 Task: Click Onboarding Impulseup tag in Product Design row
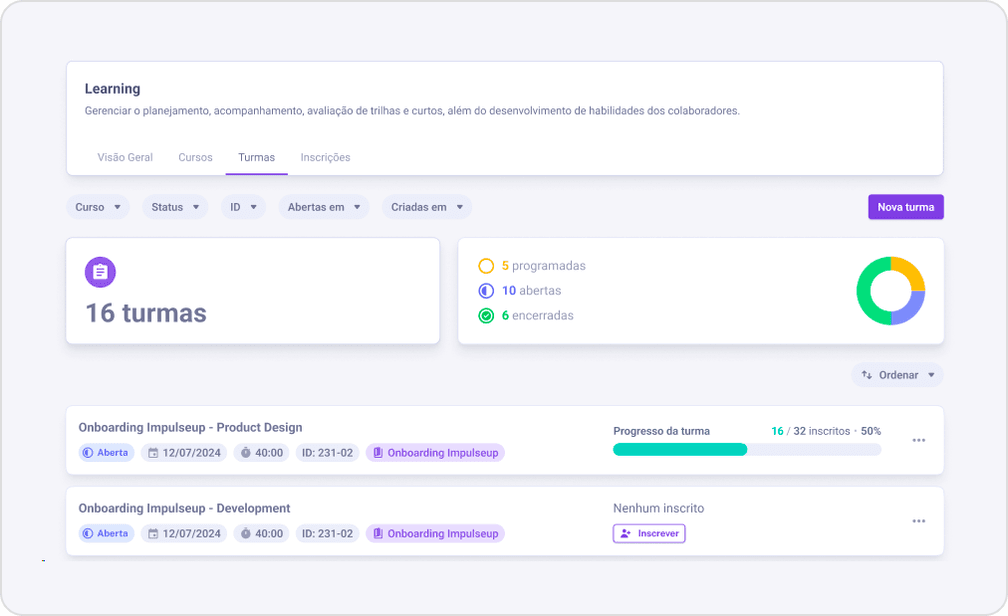tap(435, 453)
